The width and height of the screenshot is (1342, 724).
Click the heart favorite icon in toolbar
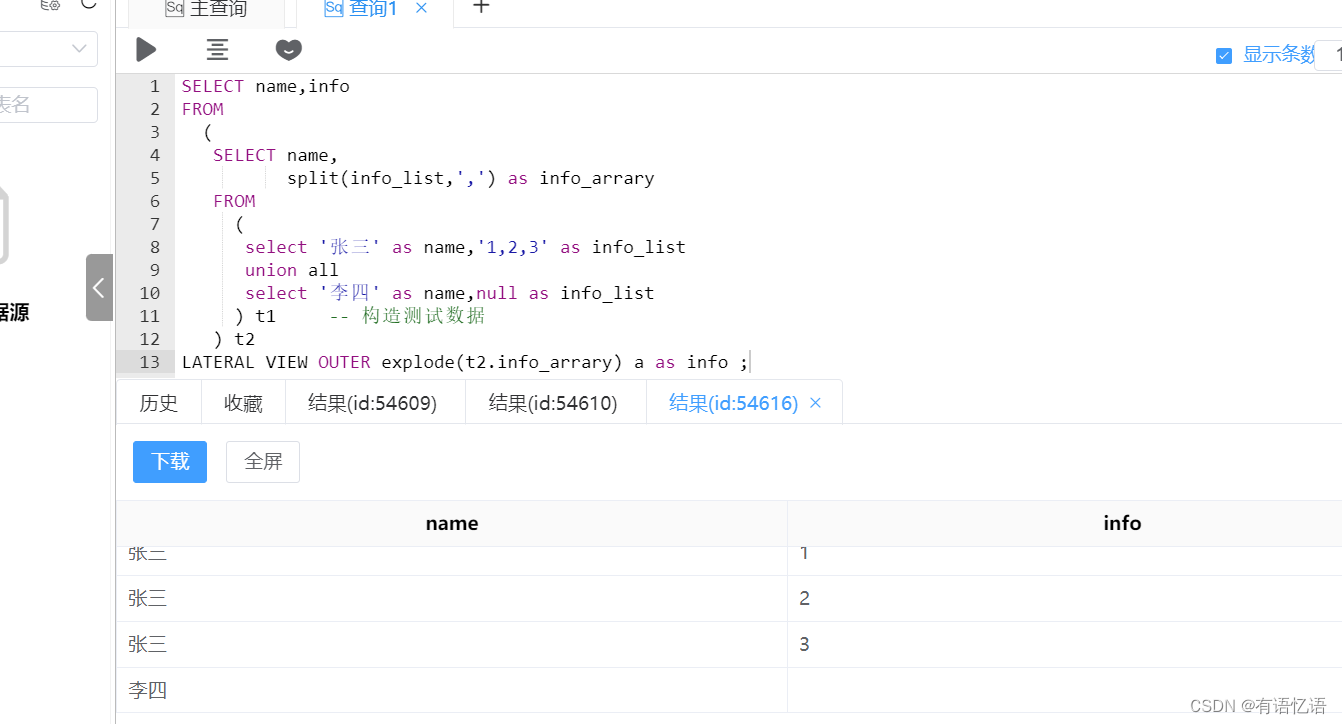288,49
